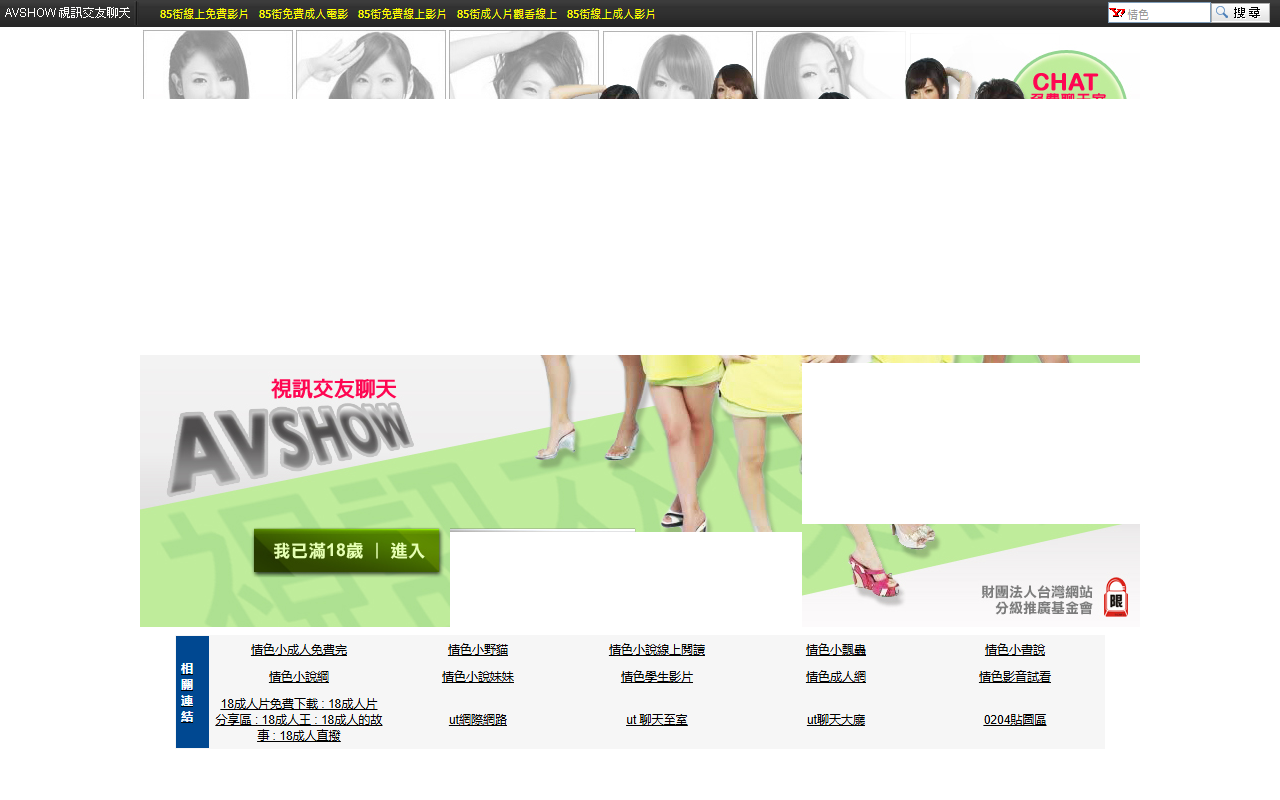Open the 情色學生影片 related link
The image size is (1280, 800).
[x=657, y=677]
